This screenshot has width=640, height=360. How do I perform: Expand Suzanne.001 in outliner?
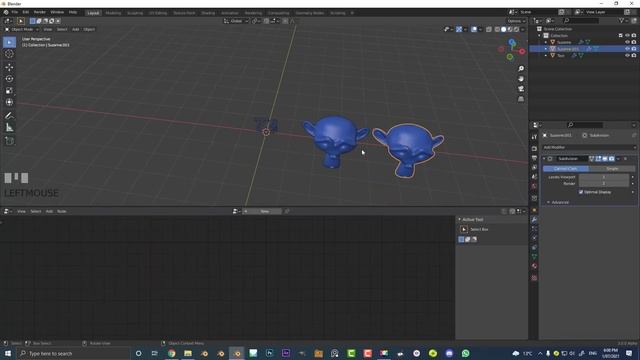tap(546, 49)
